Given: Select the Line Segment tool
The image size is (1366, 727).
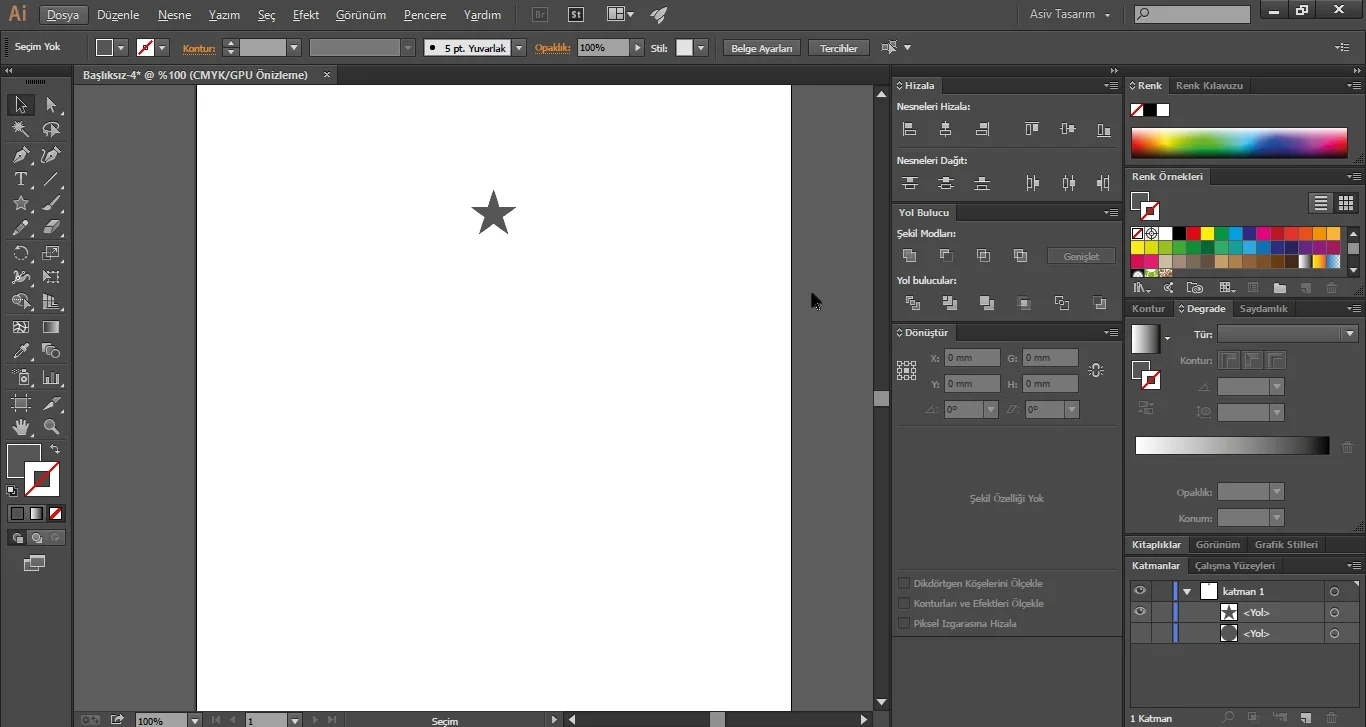Looking at the screenshot, I should [x=51, y=179].
